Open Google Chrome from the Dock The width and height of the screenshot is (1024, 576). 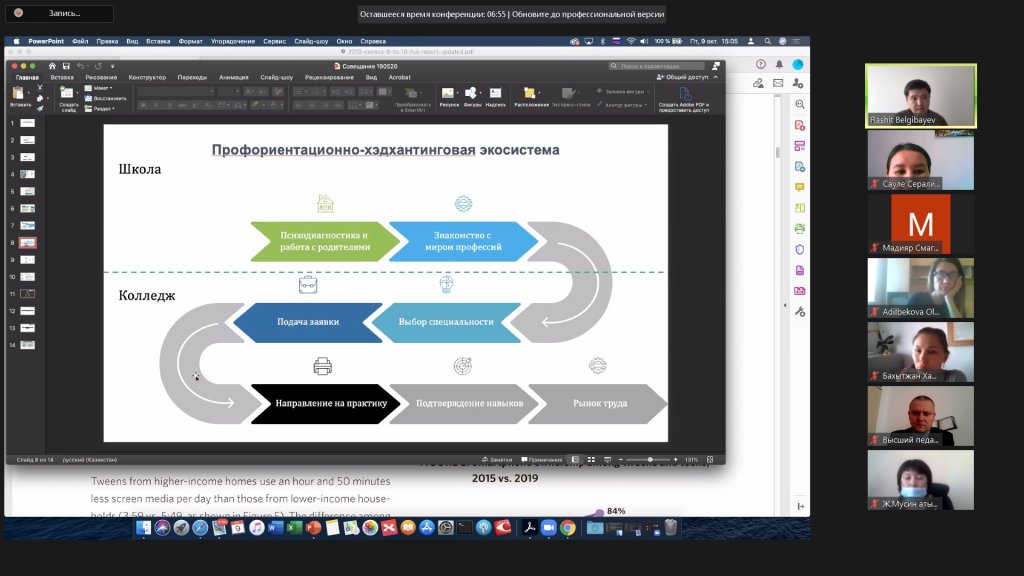click(568, 528)
